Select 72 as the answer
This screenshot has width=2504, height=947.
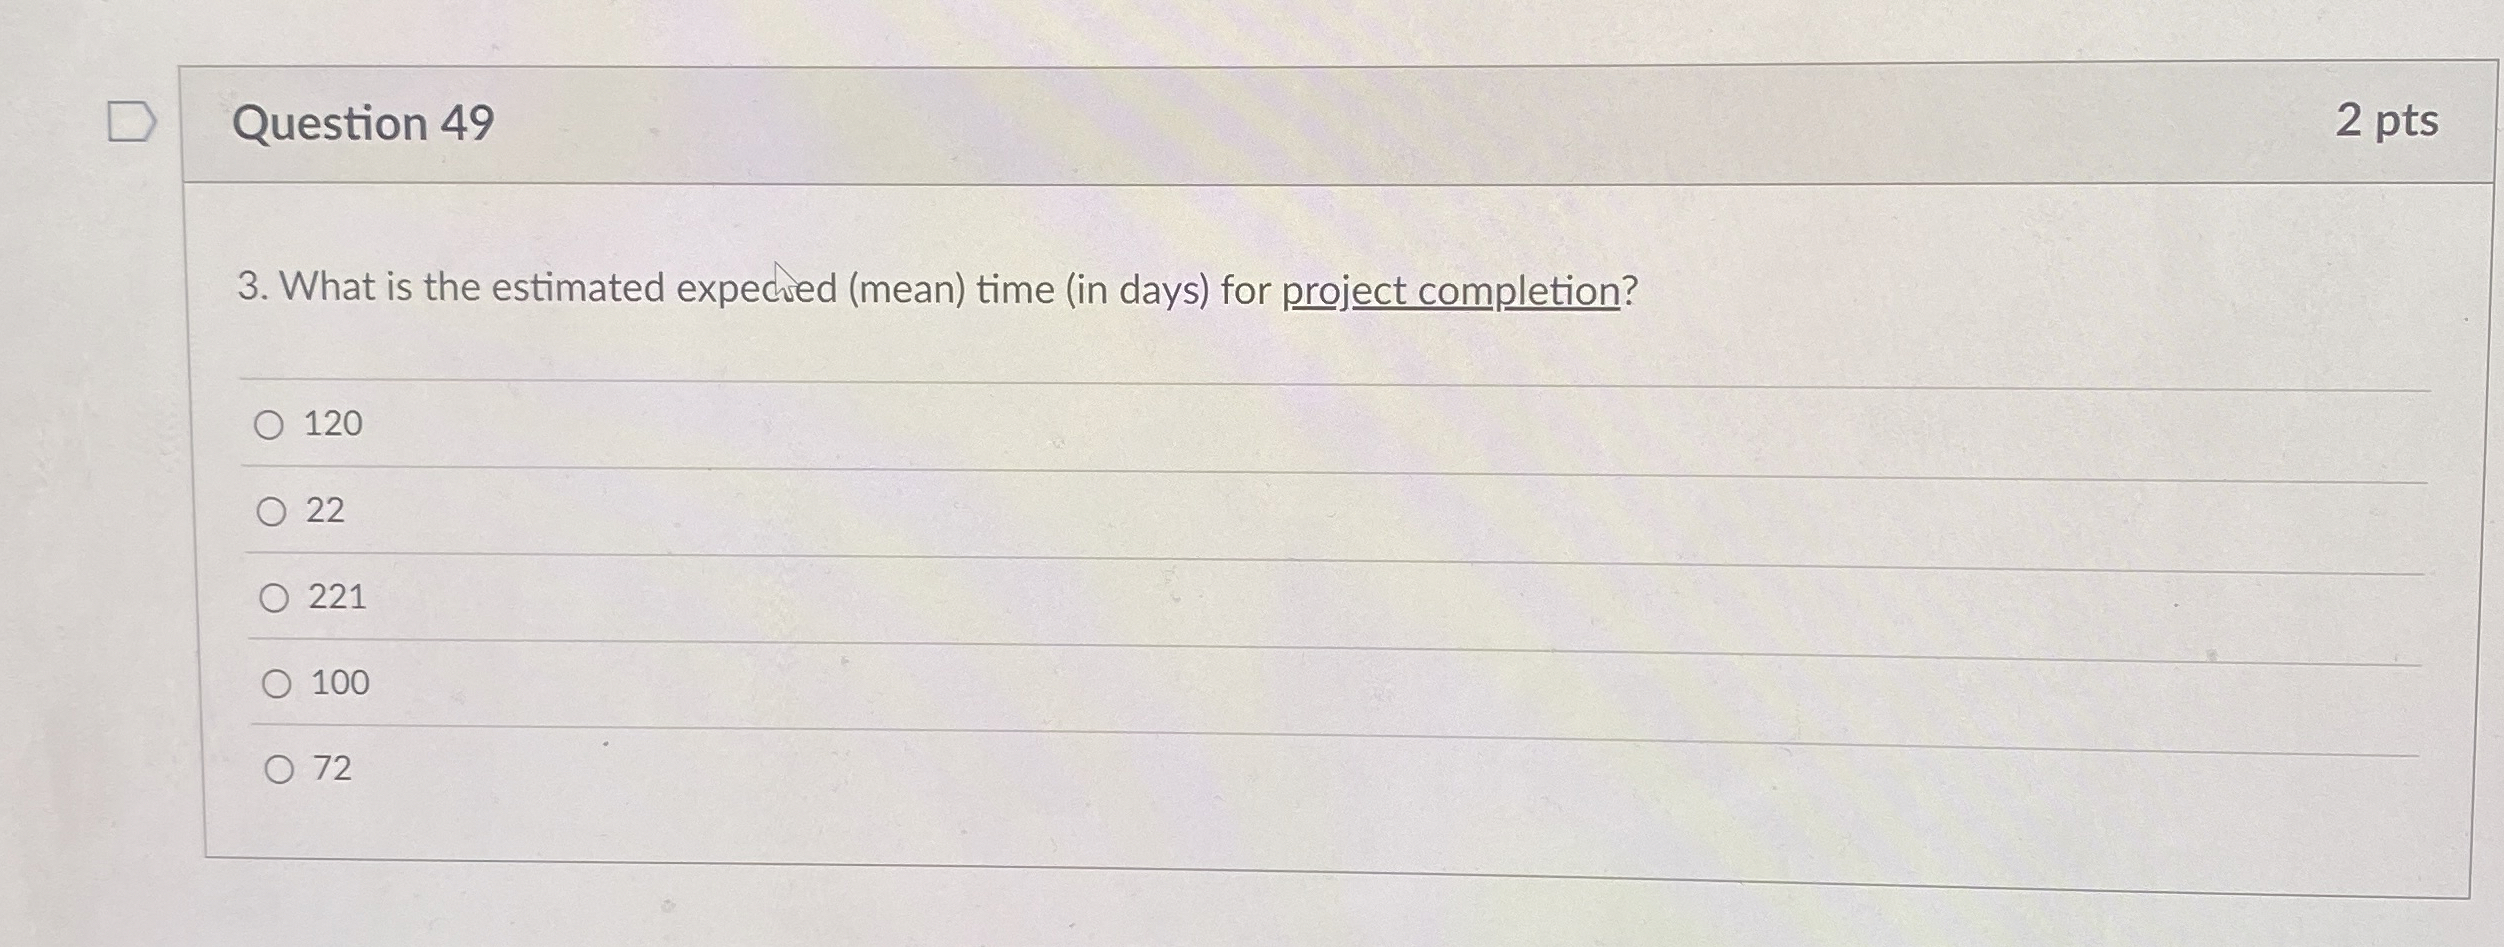click(x=279, y=769)
